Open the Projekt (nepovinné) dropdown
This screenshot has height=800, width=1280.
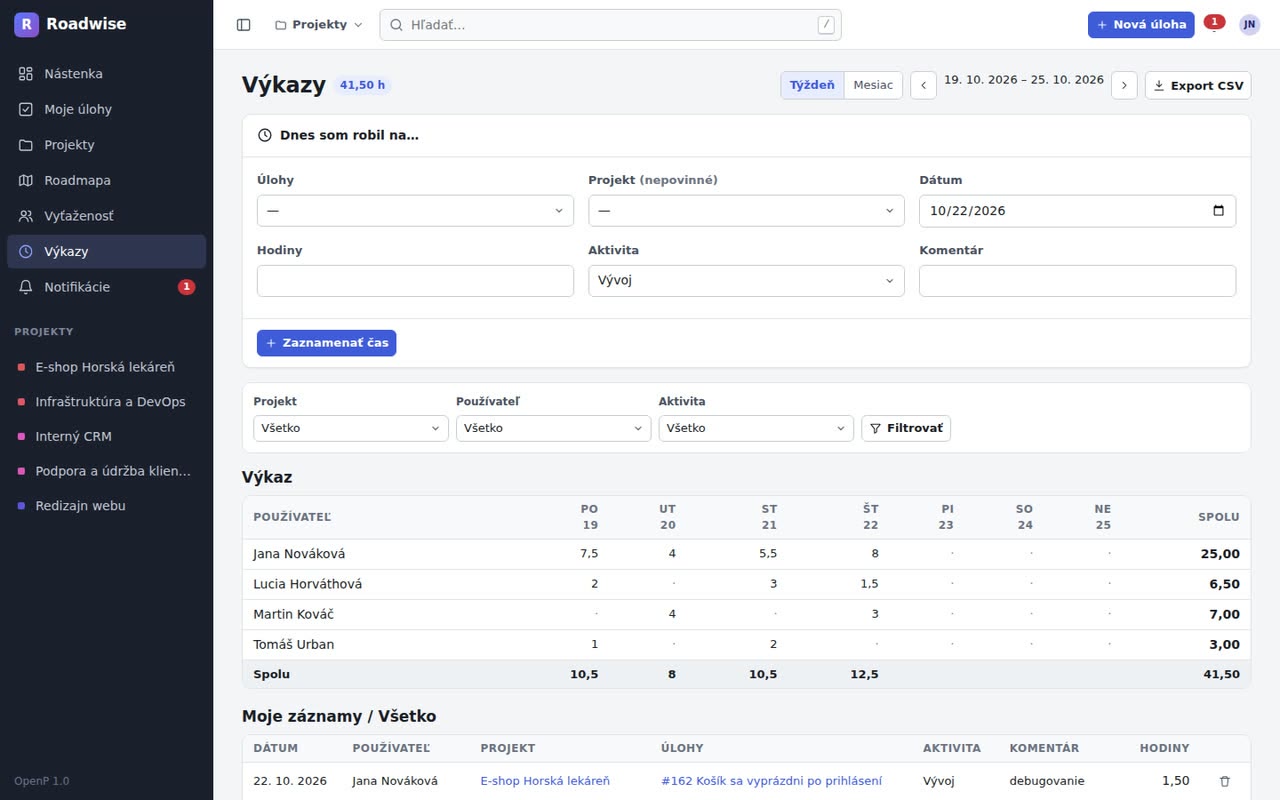[746, 211]
